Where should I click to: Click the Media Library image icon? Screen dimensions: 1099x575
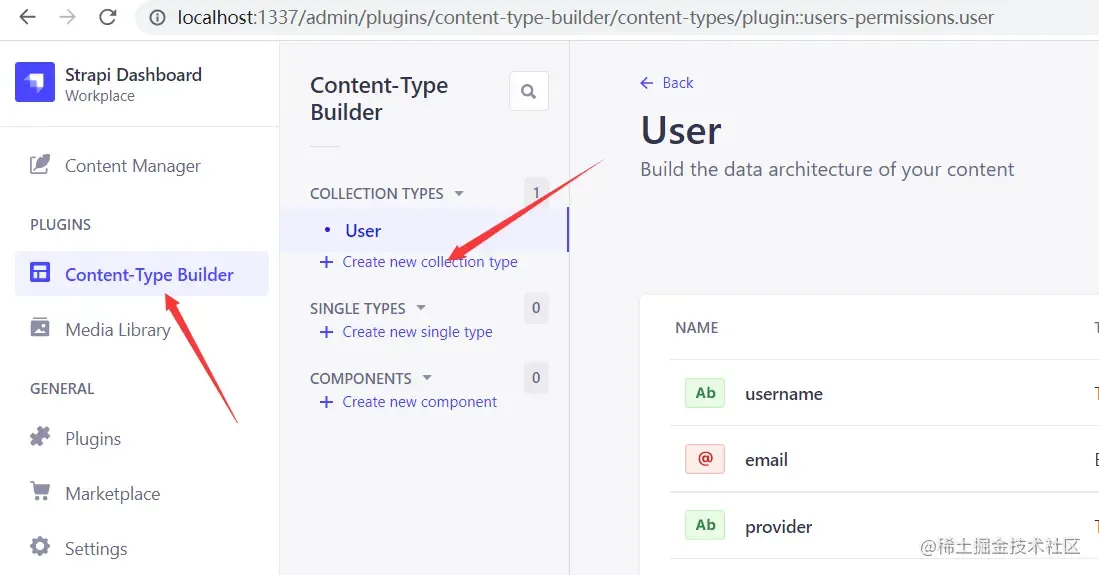point(40,327)
